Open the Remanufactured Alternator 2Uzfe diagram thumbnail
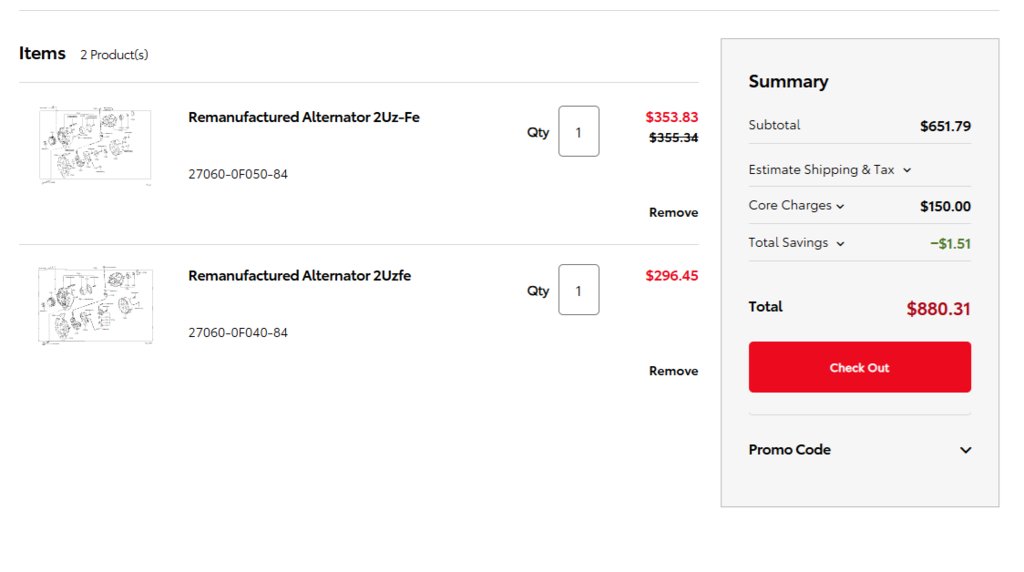This screenshot has height=572, width=1024. coord(95,304)
